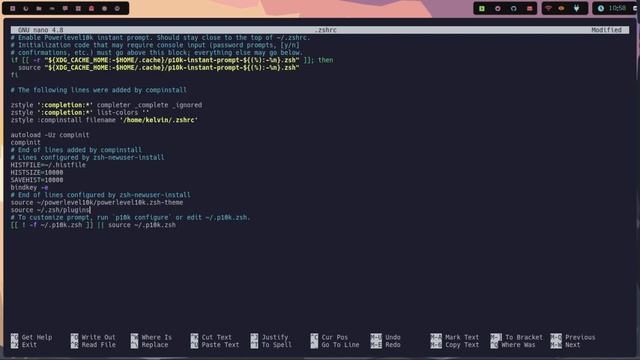
Task: Click the Go To Line shortcut label
Action: [340, 345]
